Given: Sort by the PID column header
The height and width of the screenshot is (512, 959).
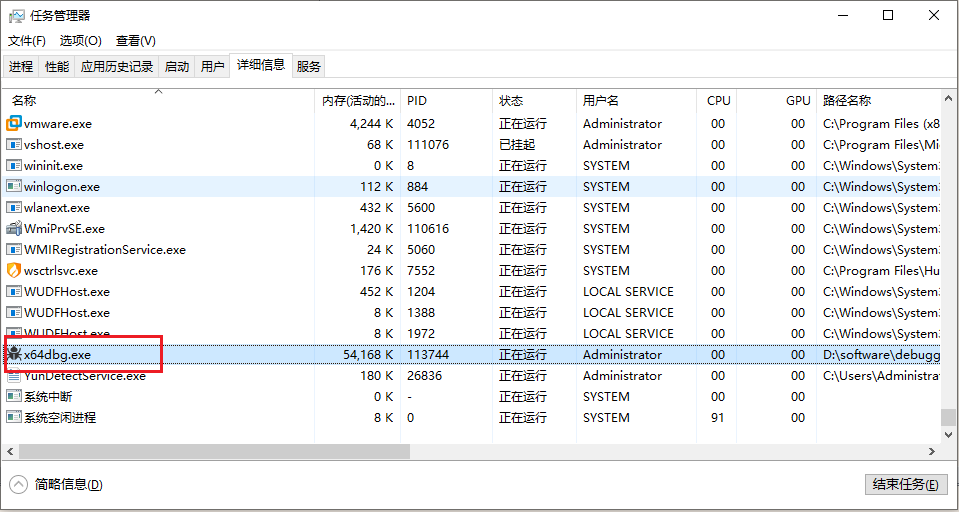Looking at the screenshot, I should coord(417,101).
